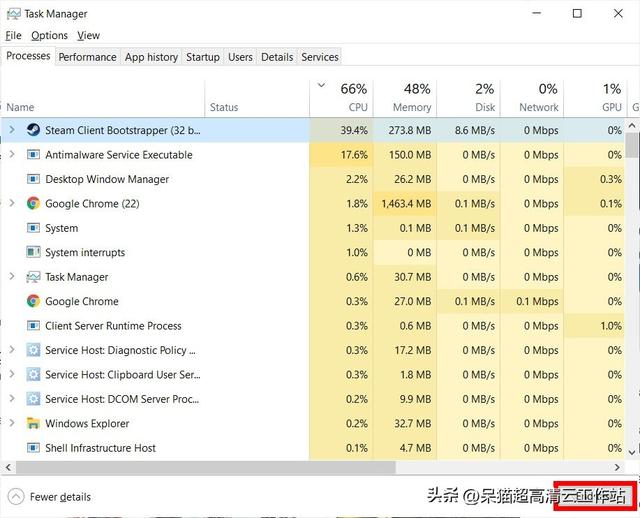The width and height of the screenshot is (640, 518).
Task: Switch to the Services tab
Action: pos(320,57)
